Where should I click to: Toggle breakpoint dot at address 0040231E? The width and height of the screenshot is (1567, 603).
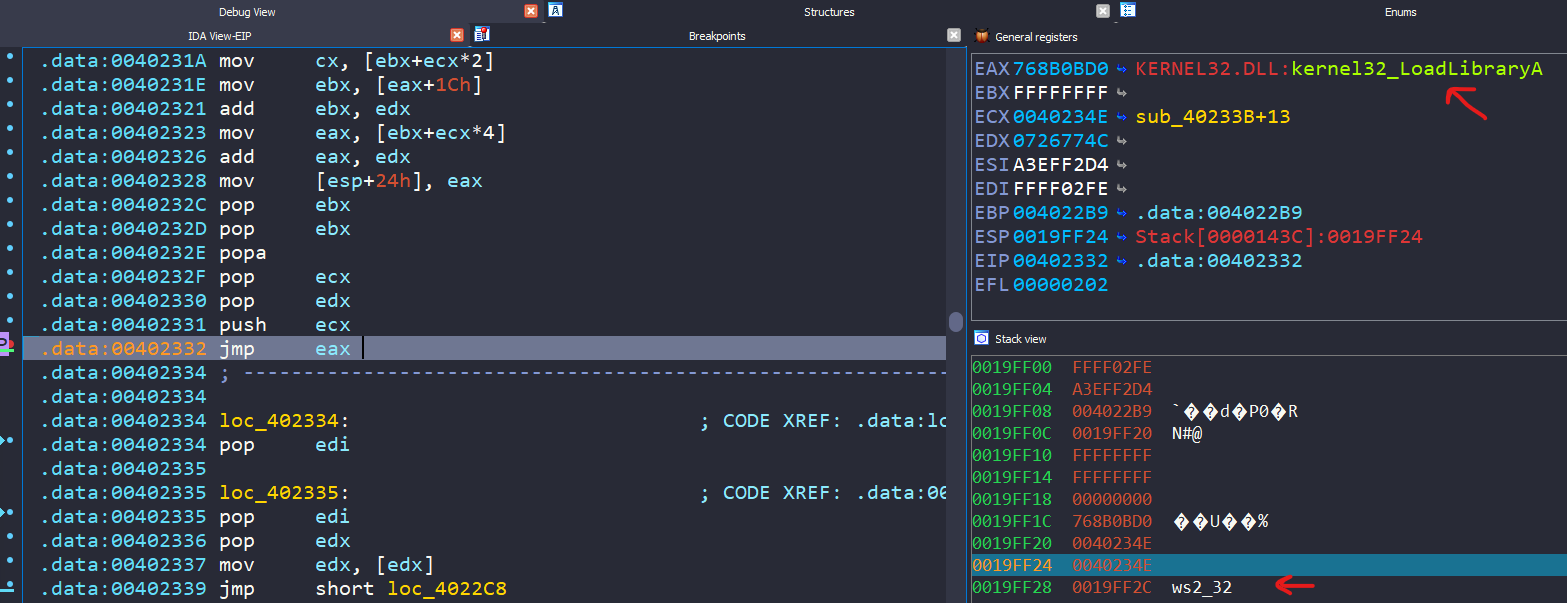[x=9, y=81]
